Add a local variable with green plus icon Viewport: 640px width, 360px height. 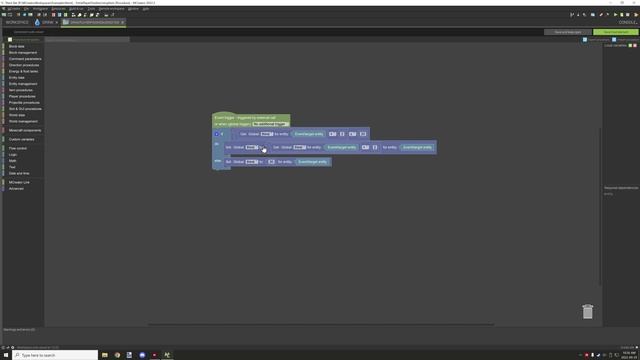pyautogui.click(x=630, y=46)
